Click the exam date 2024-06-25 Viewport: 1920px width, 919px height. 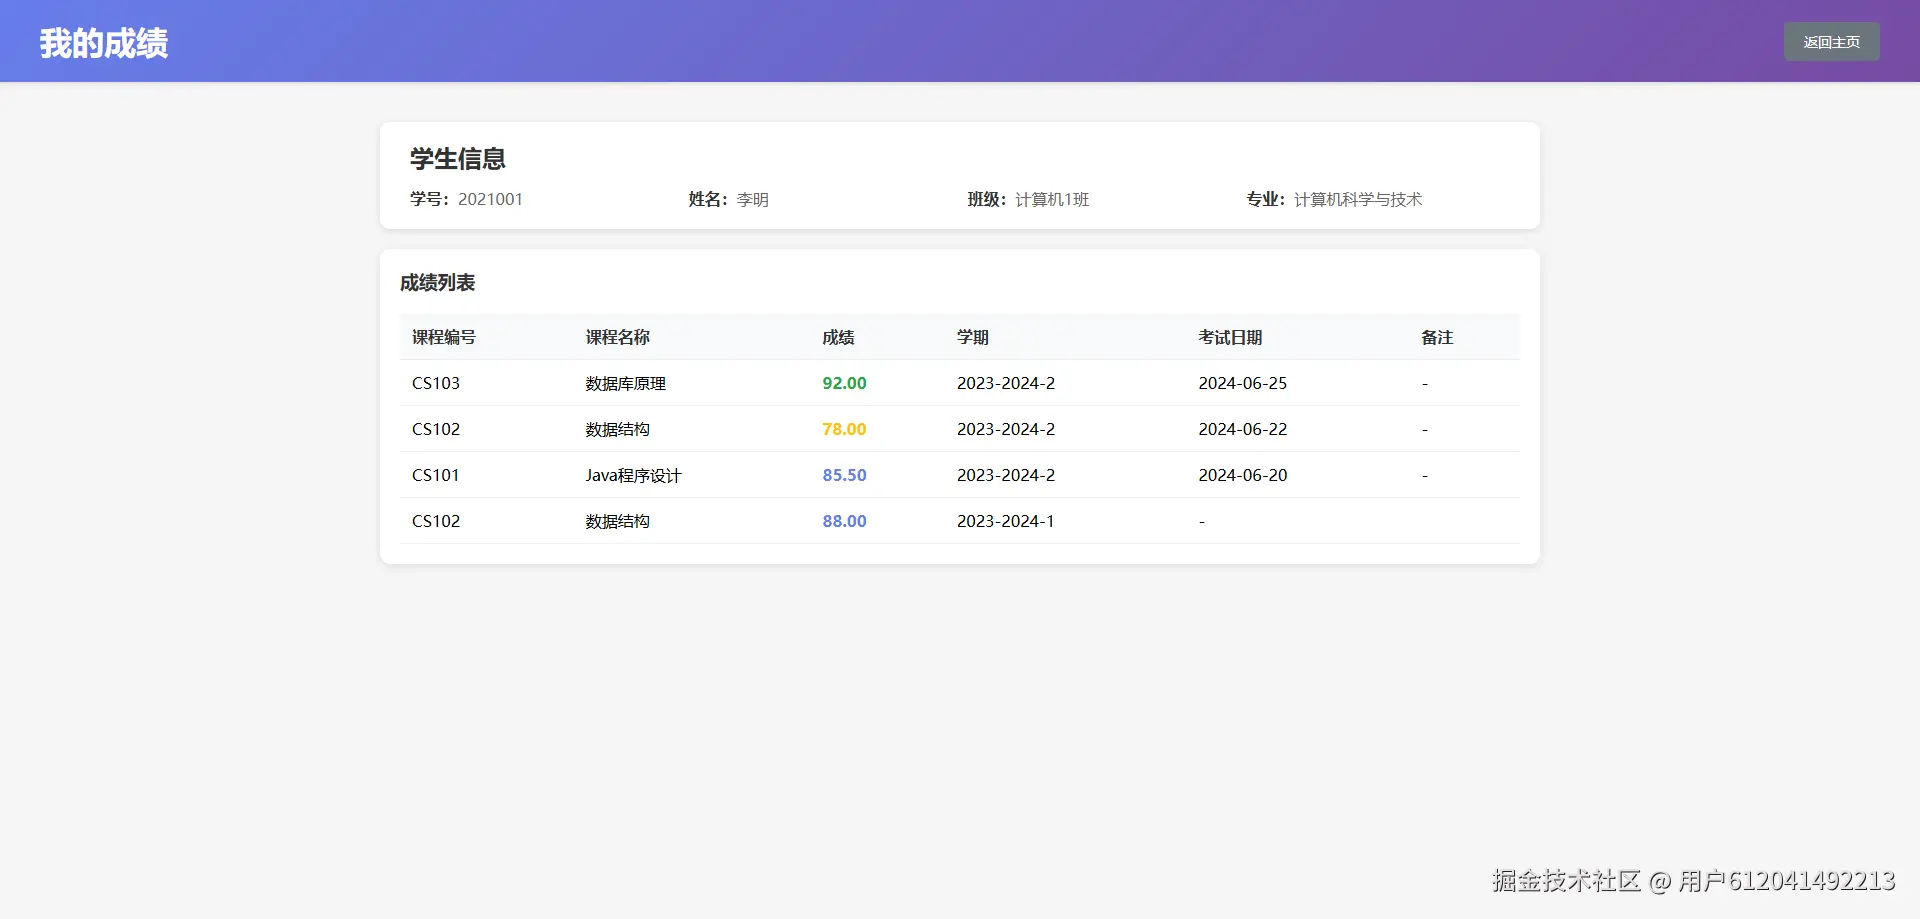(x=1242, y=384)
